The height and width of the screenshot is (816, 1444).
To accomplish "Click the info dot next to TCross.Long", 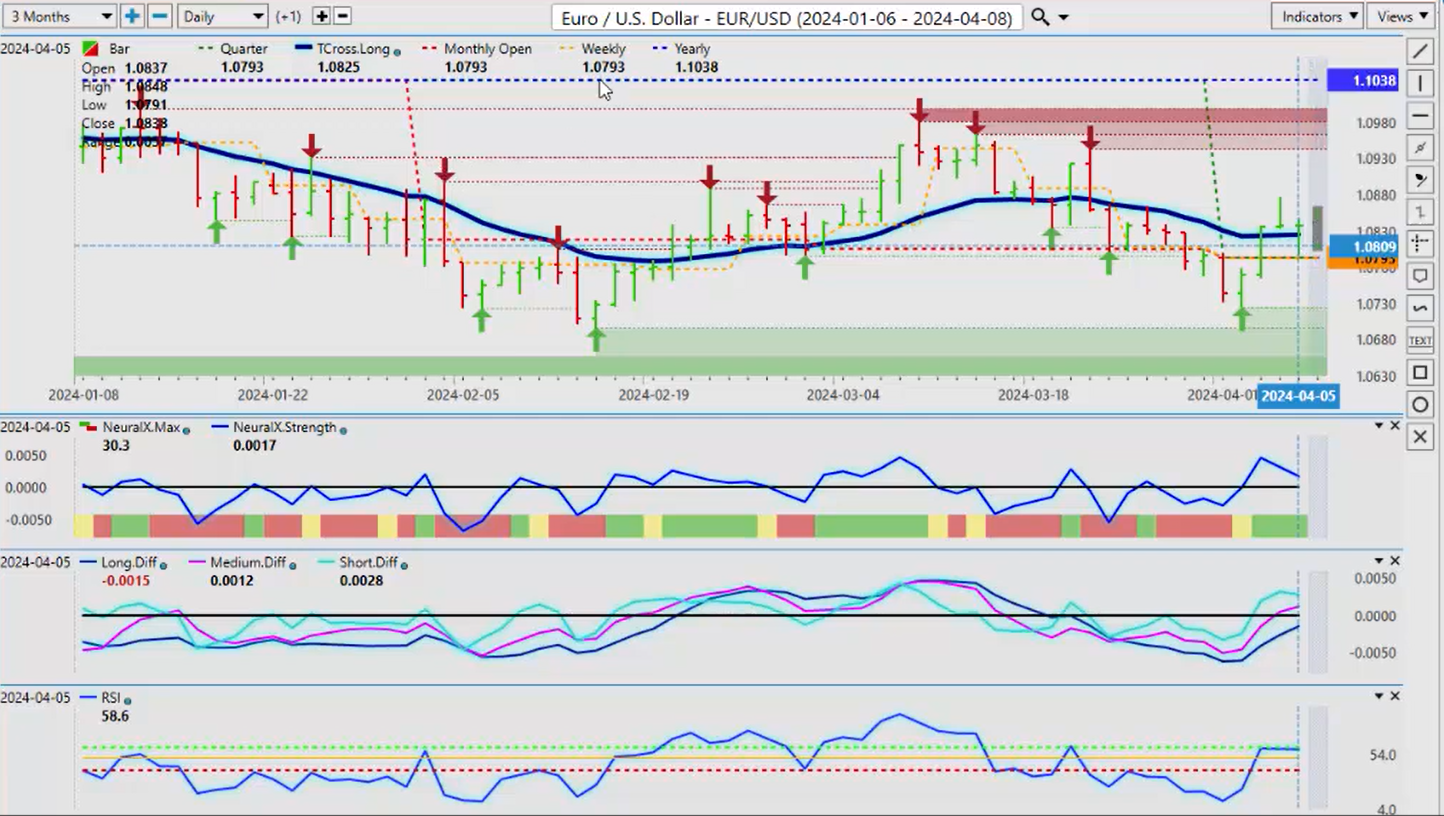I will tap(398, 52).
